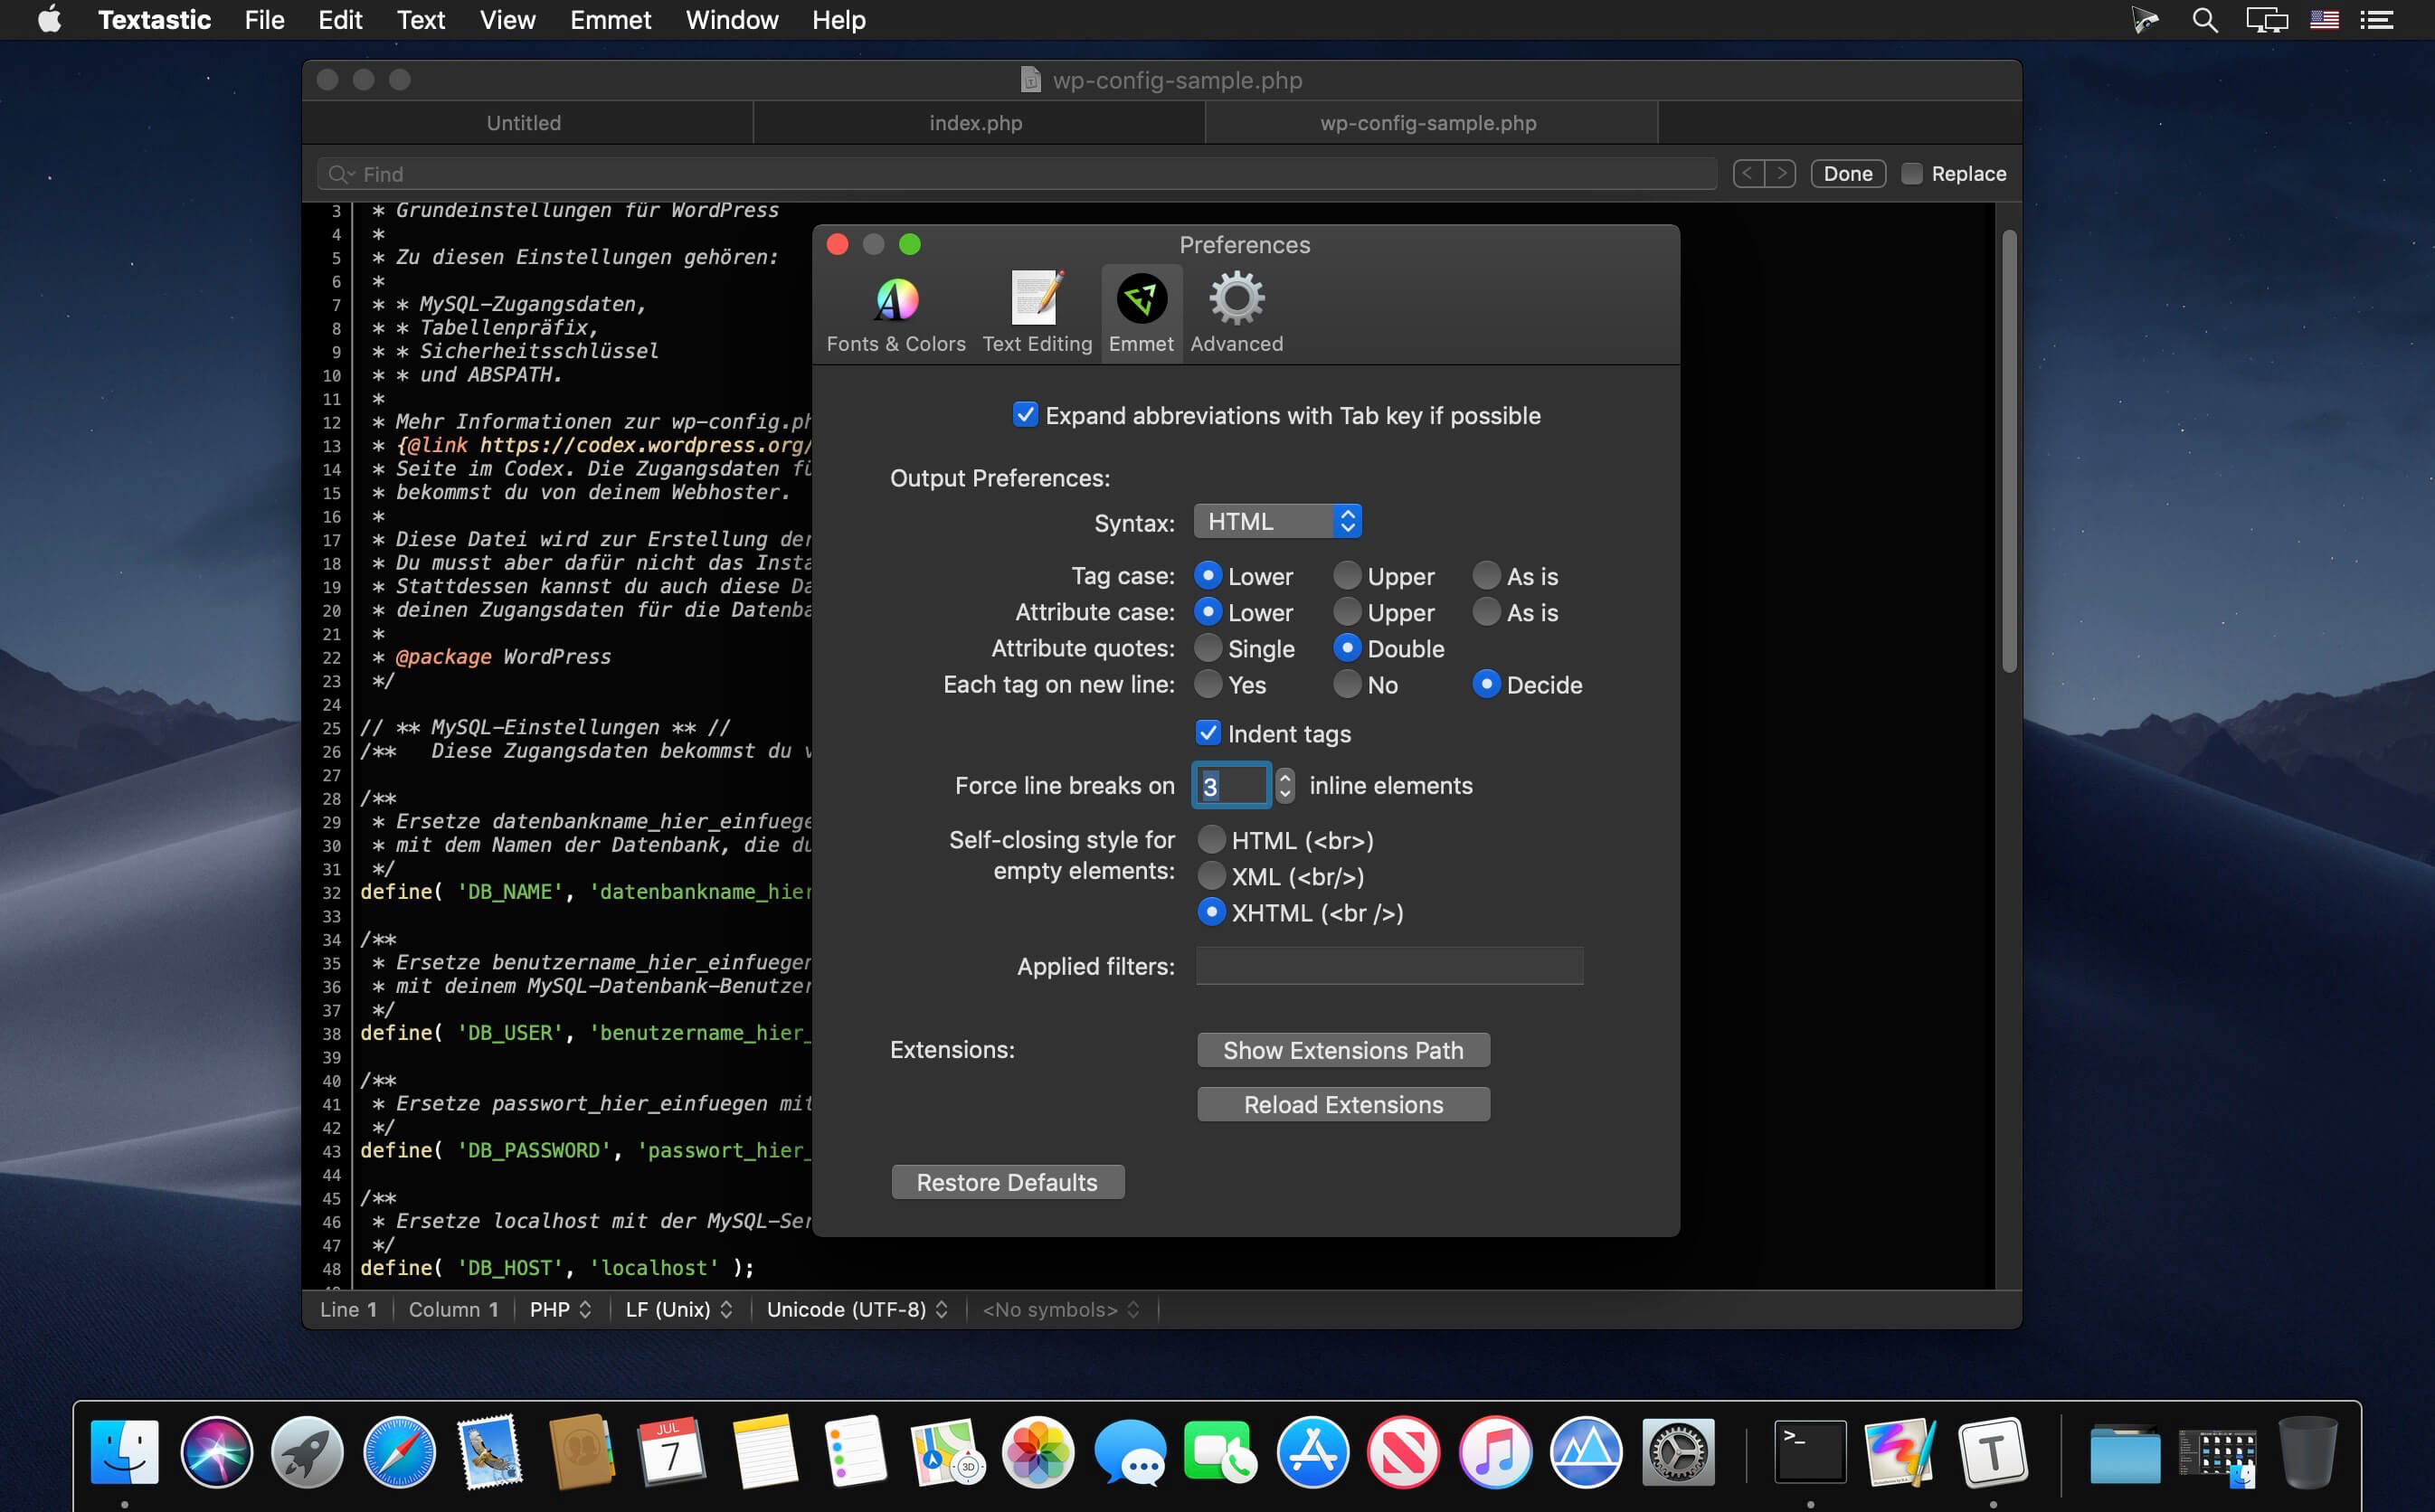
Task: Open the Unicode (UTF-8) encoding dropdown
Action: (x=857, y=1309)
